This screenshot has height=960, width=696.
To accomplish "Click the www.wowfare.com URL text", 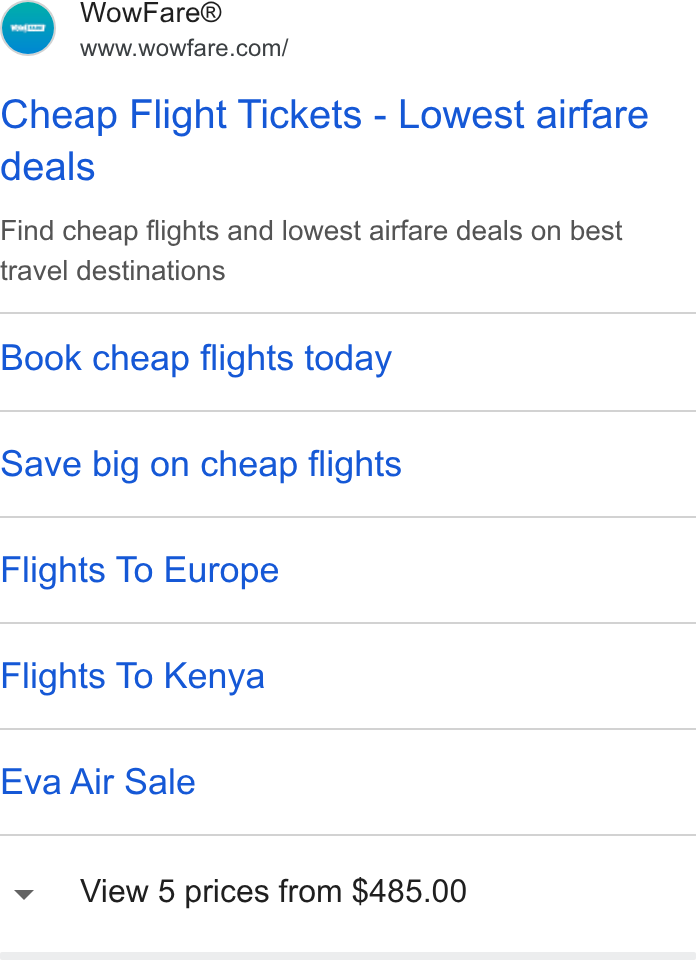I will coord(184,48).
